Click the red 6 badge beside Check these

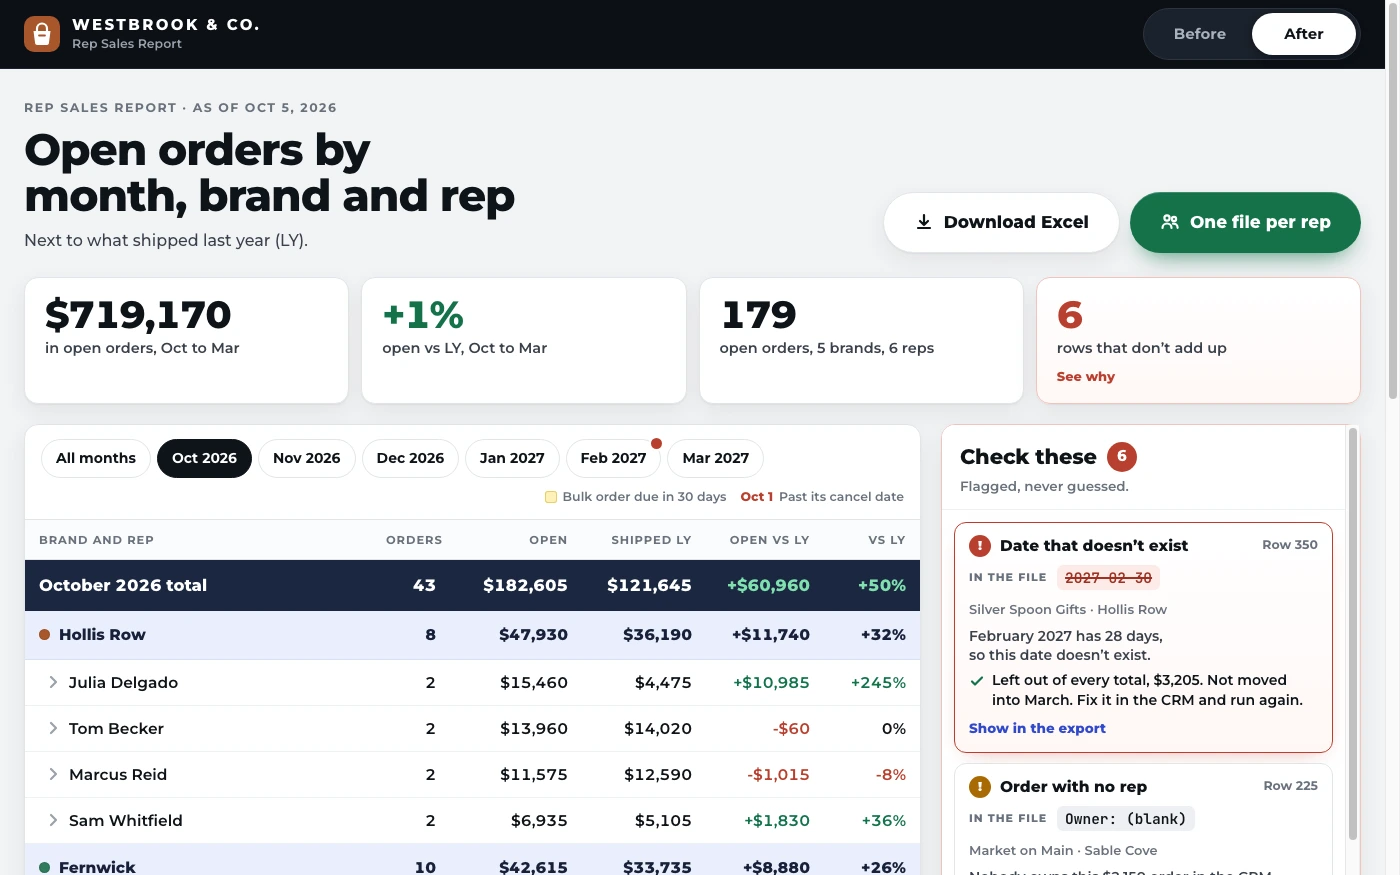1122,457
